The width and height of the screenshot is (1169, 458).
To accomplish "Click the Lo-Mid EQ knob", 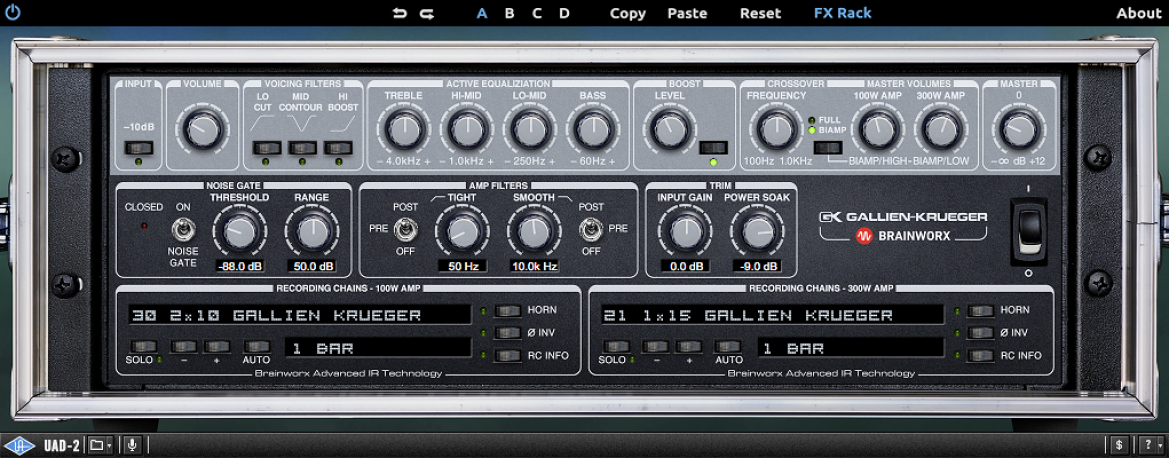I will pyautogui.click(x=529, y=130).
